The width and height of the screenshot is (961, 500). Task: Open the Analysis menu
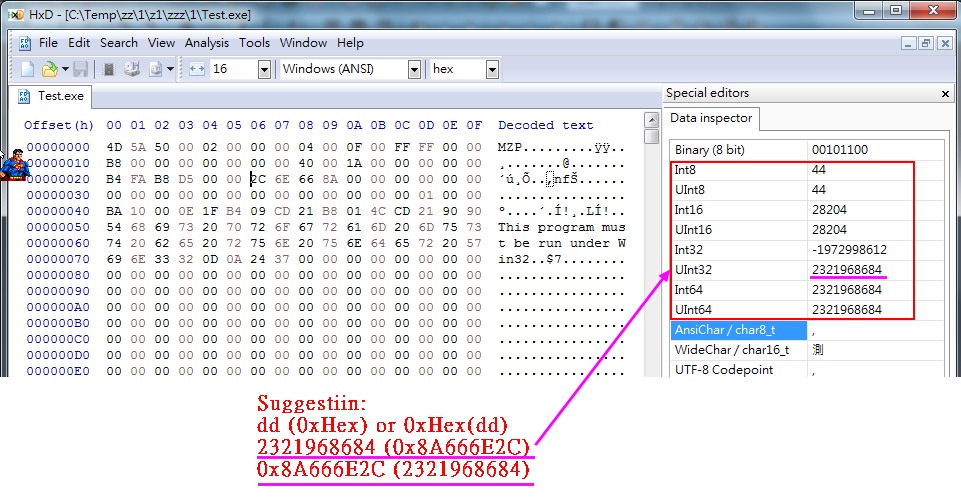(207, 43)
